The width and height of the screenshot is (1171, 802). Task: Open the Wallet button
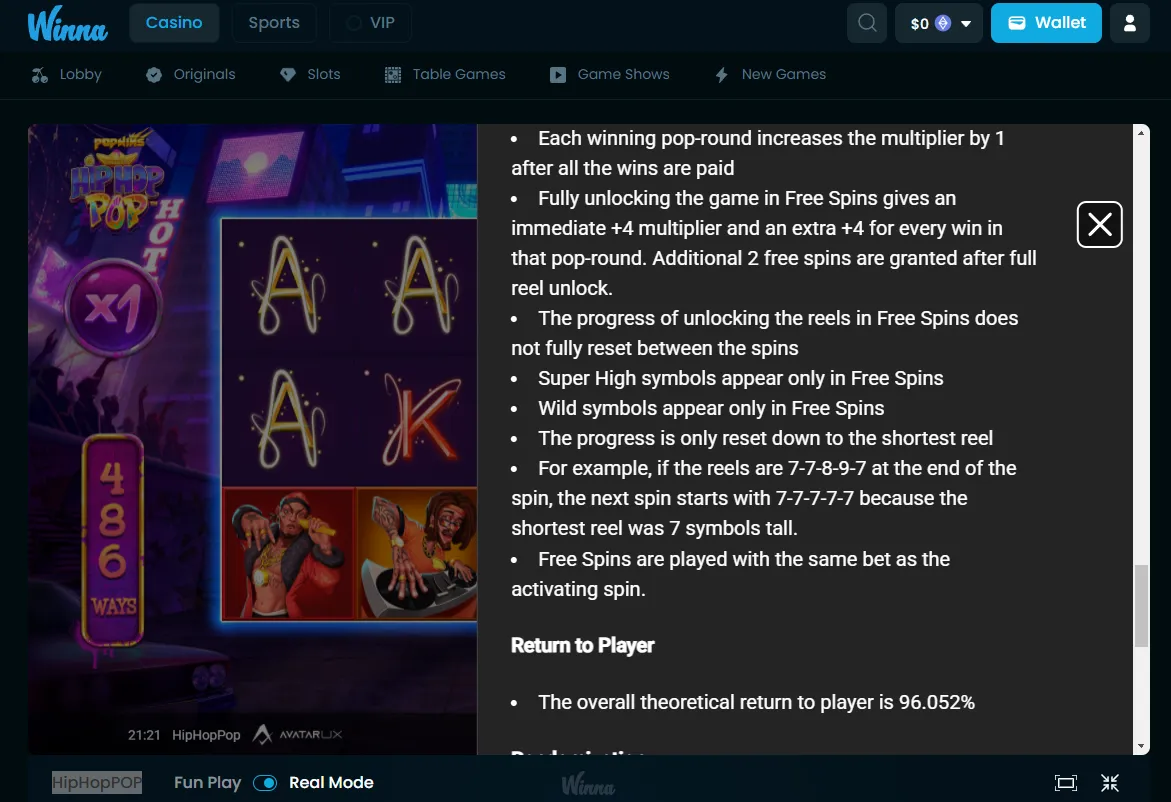[x=1046, y=23]
